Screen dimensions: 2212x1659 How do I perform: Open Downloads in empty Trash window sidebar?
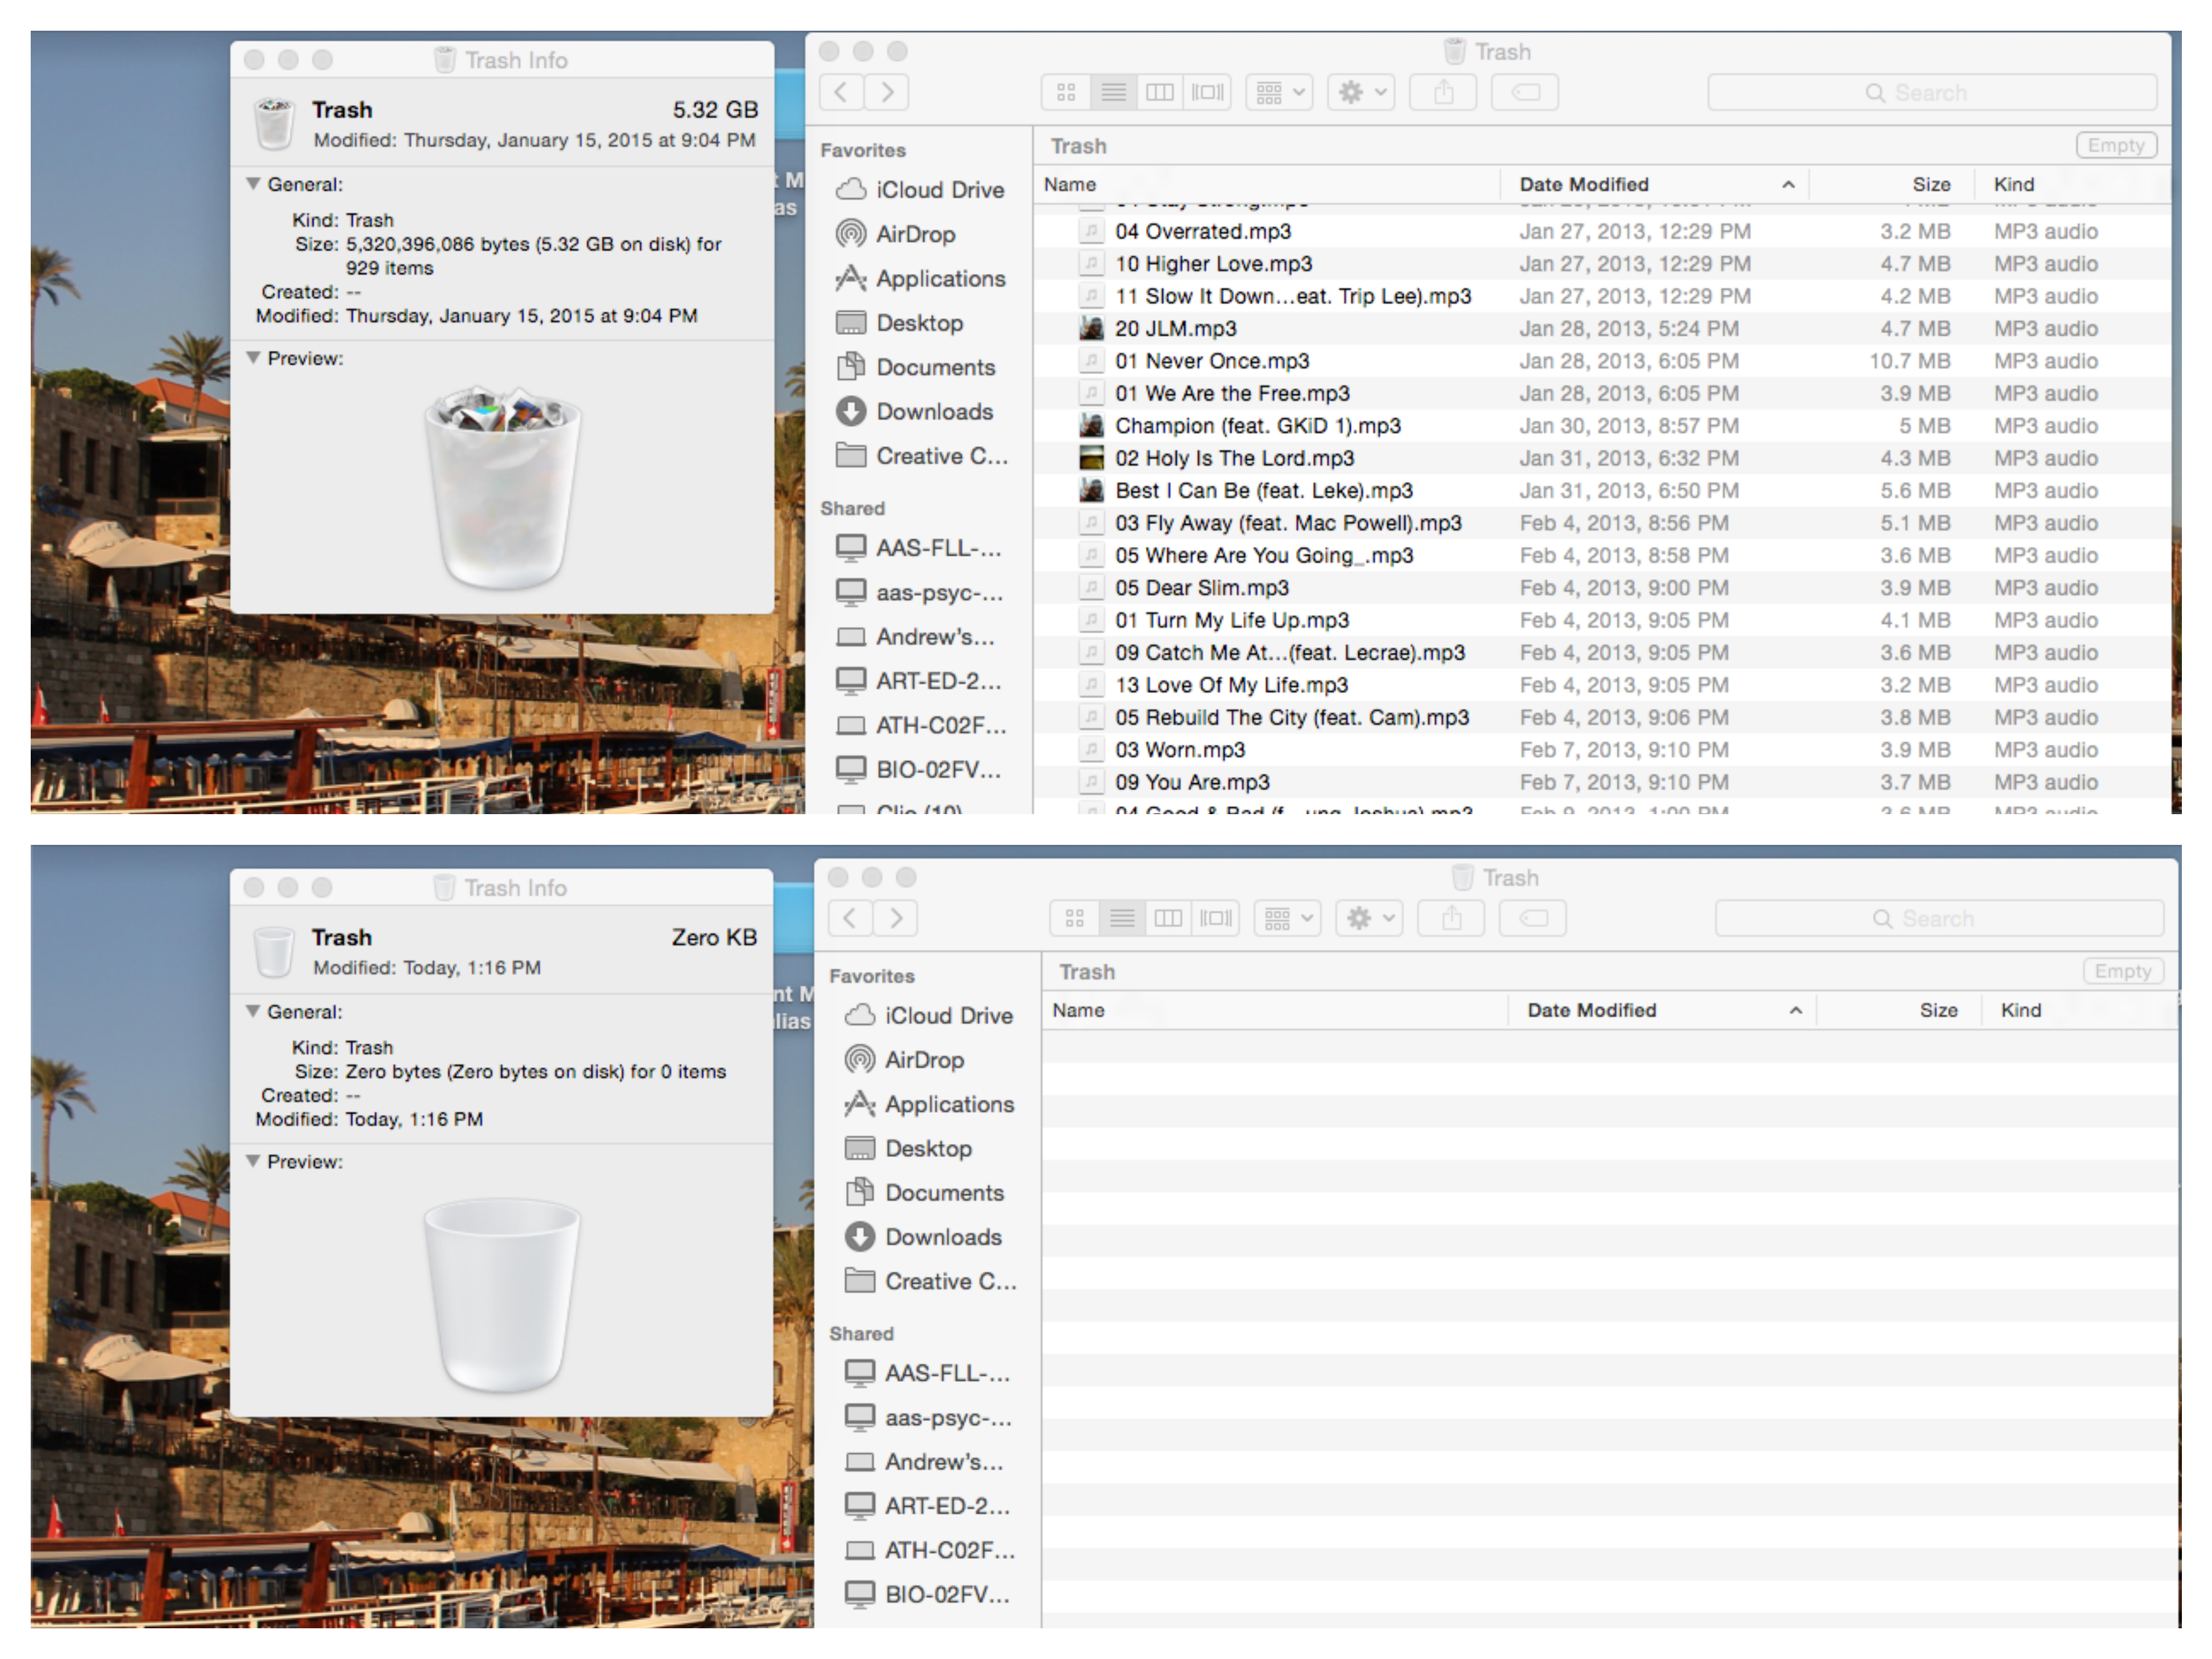tap(923, 1237)
